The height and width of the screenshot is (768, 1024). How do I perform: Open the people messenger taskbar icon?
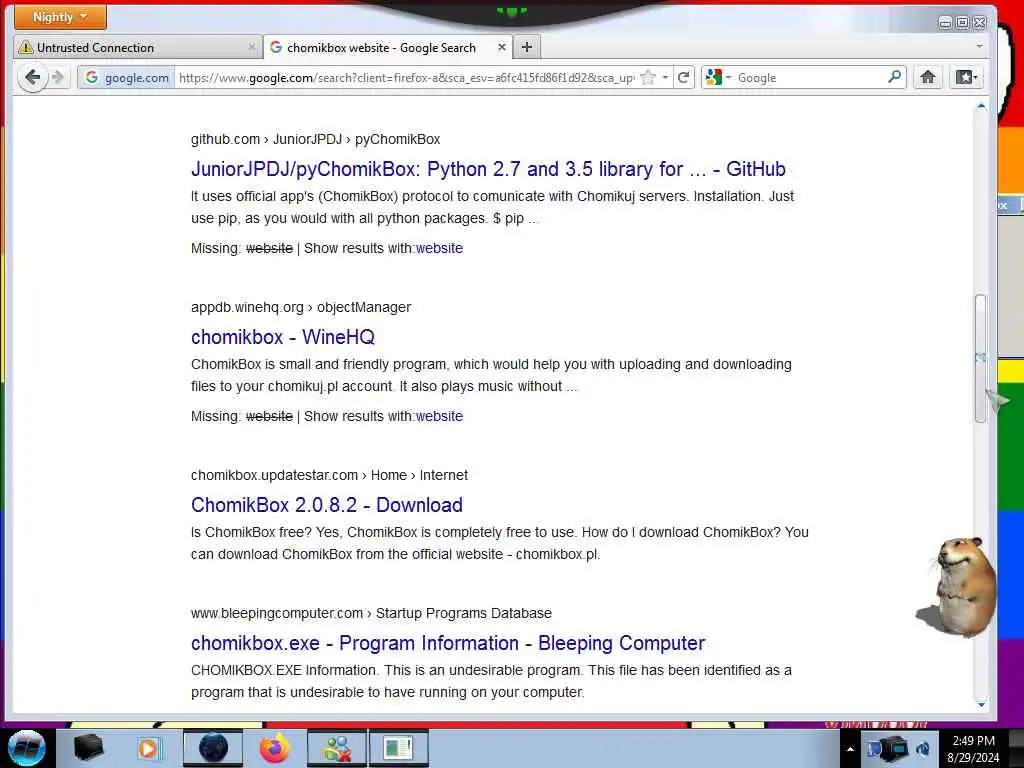pyautogui.click(x=337, y=748)
